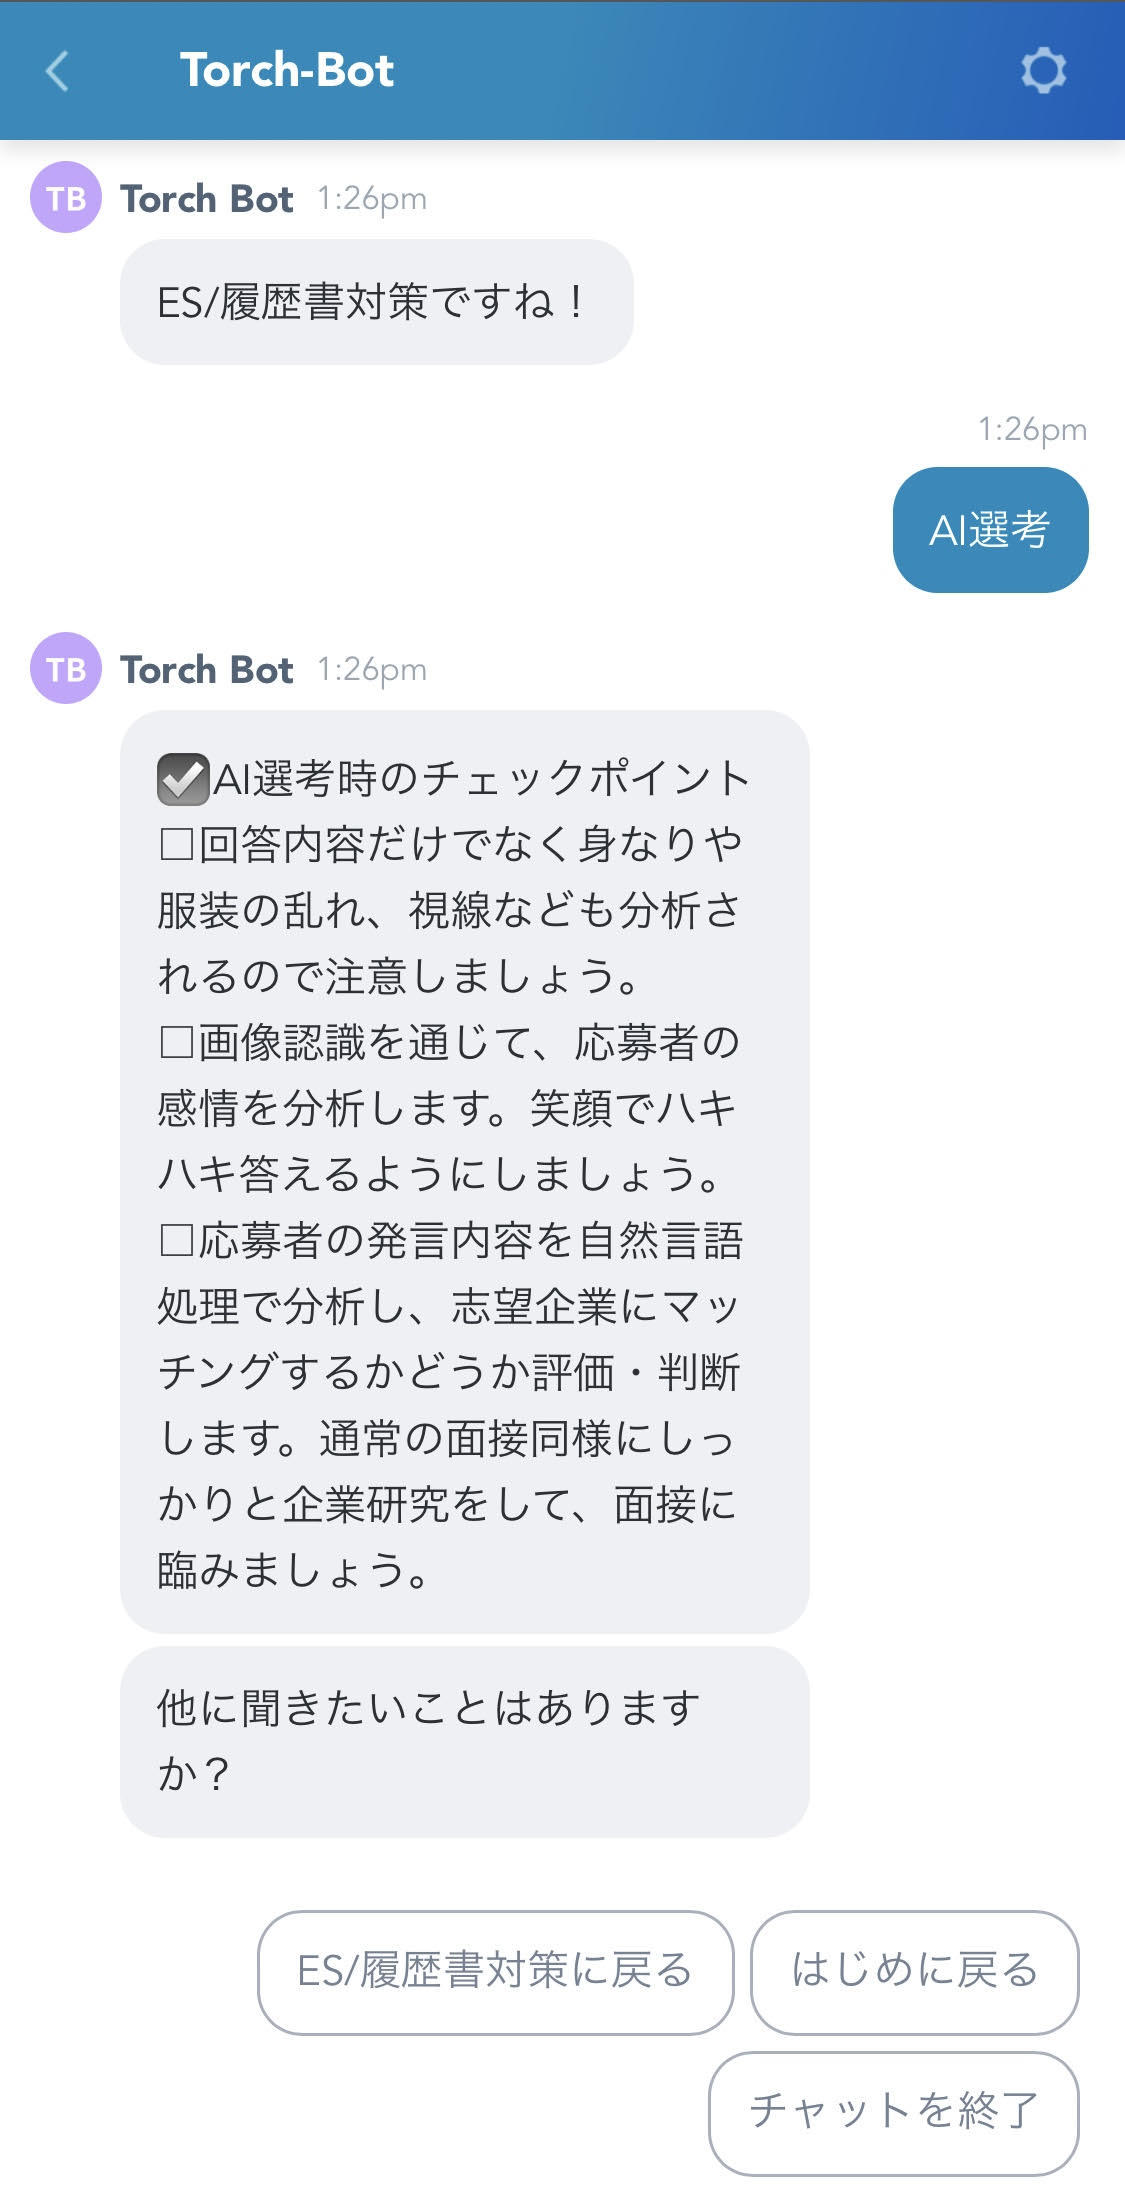Tap the back arrow in header

[57, 71]
